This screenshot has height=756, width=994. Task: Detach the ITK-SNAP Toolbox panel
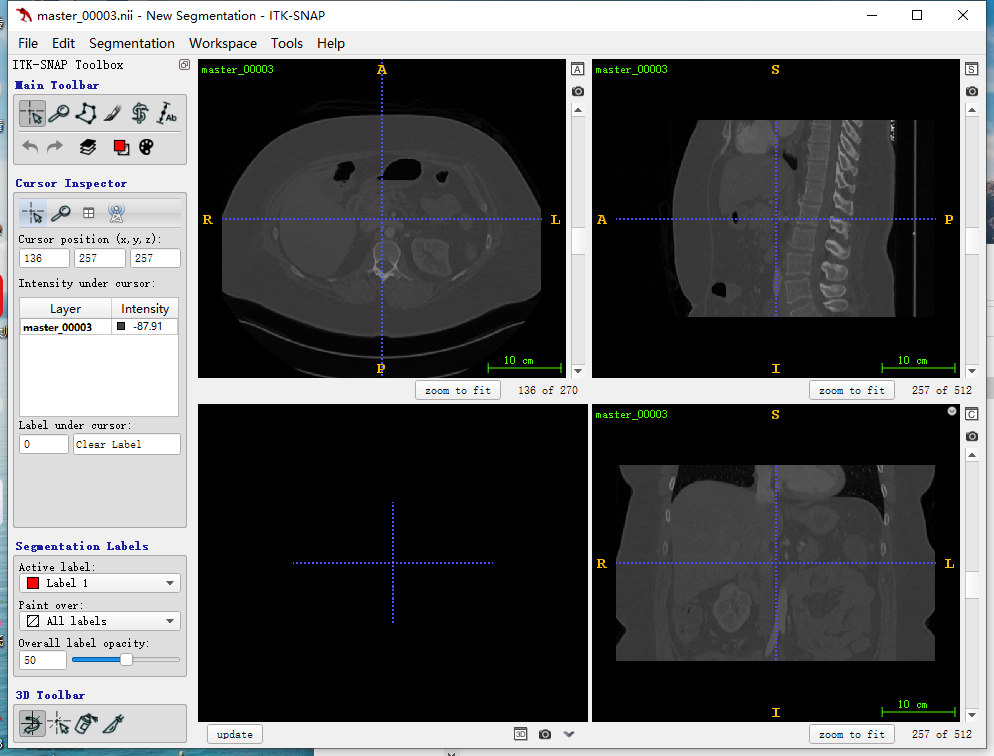click(184, 65)
